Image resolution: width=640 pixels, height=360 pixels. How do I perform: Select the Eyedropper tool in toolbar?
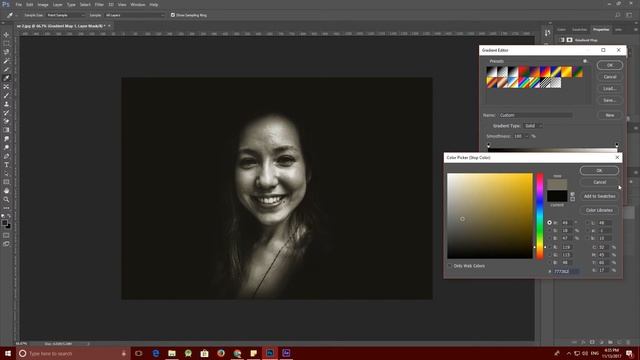pyautogui.click(x=6, y=78)
